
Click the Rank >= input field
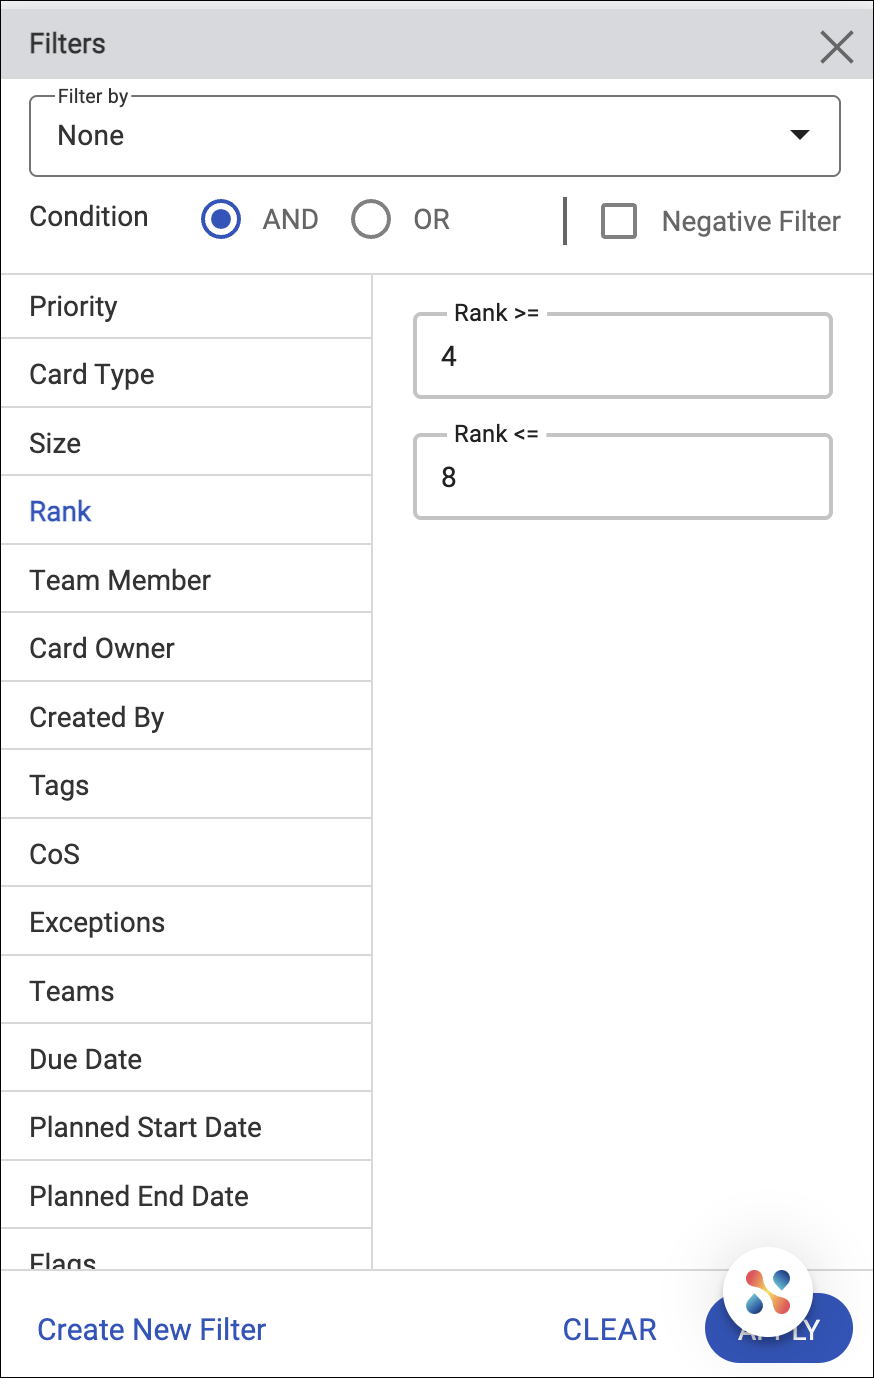point(622,357)
